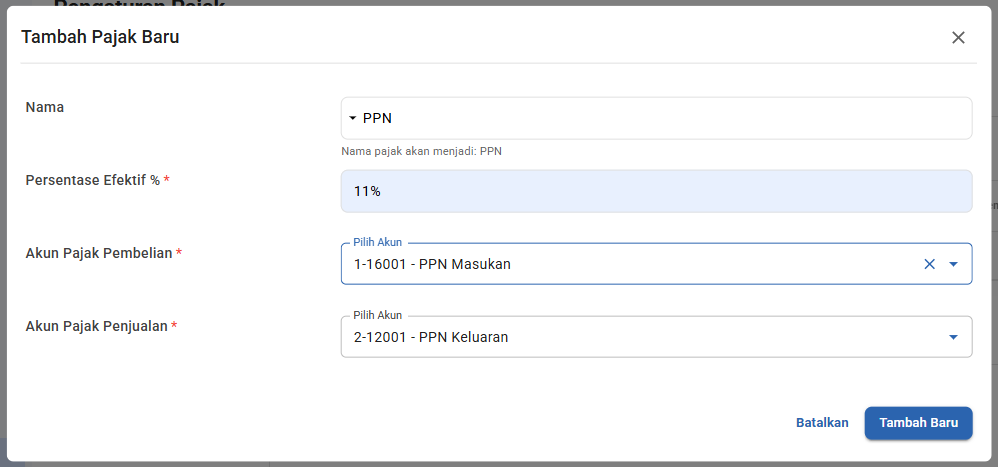The height and width of the screenshot is (467, 998).
Task: Click the Akun Pajak Pembelian label
Action: 99,253
